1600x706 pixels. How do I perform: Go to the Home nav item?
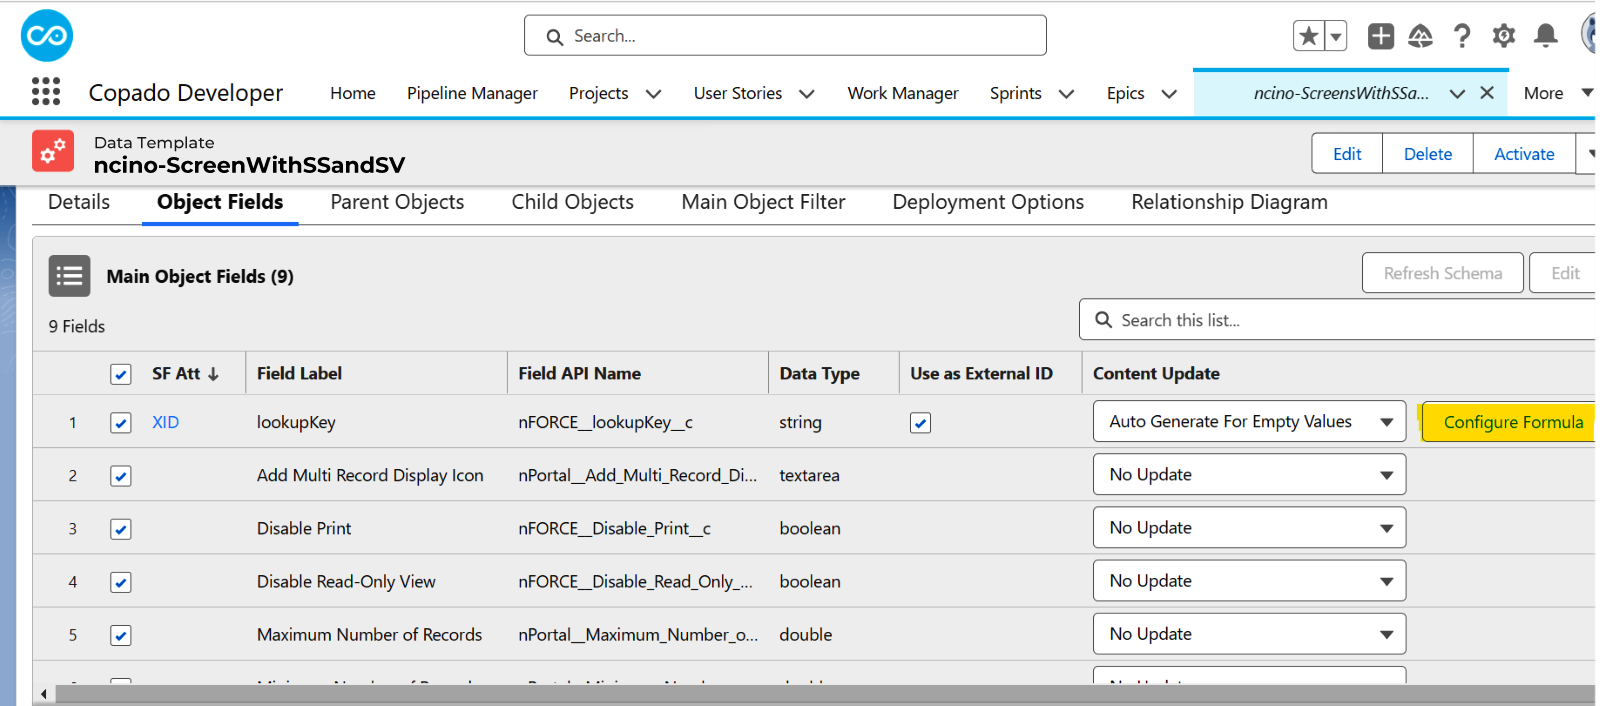(353, 93)
